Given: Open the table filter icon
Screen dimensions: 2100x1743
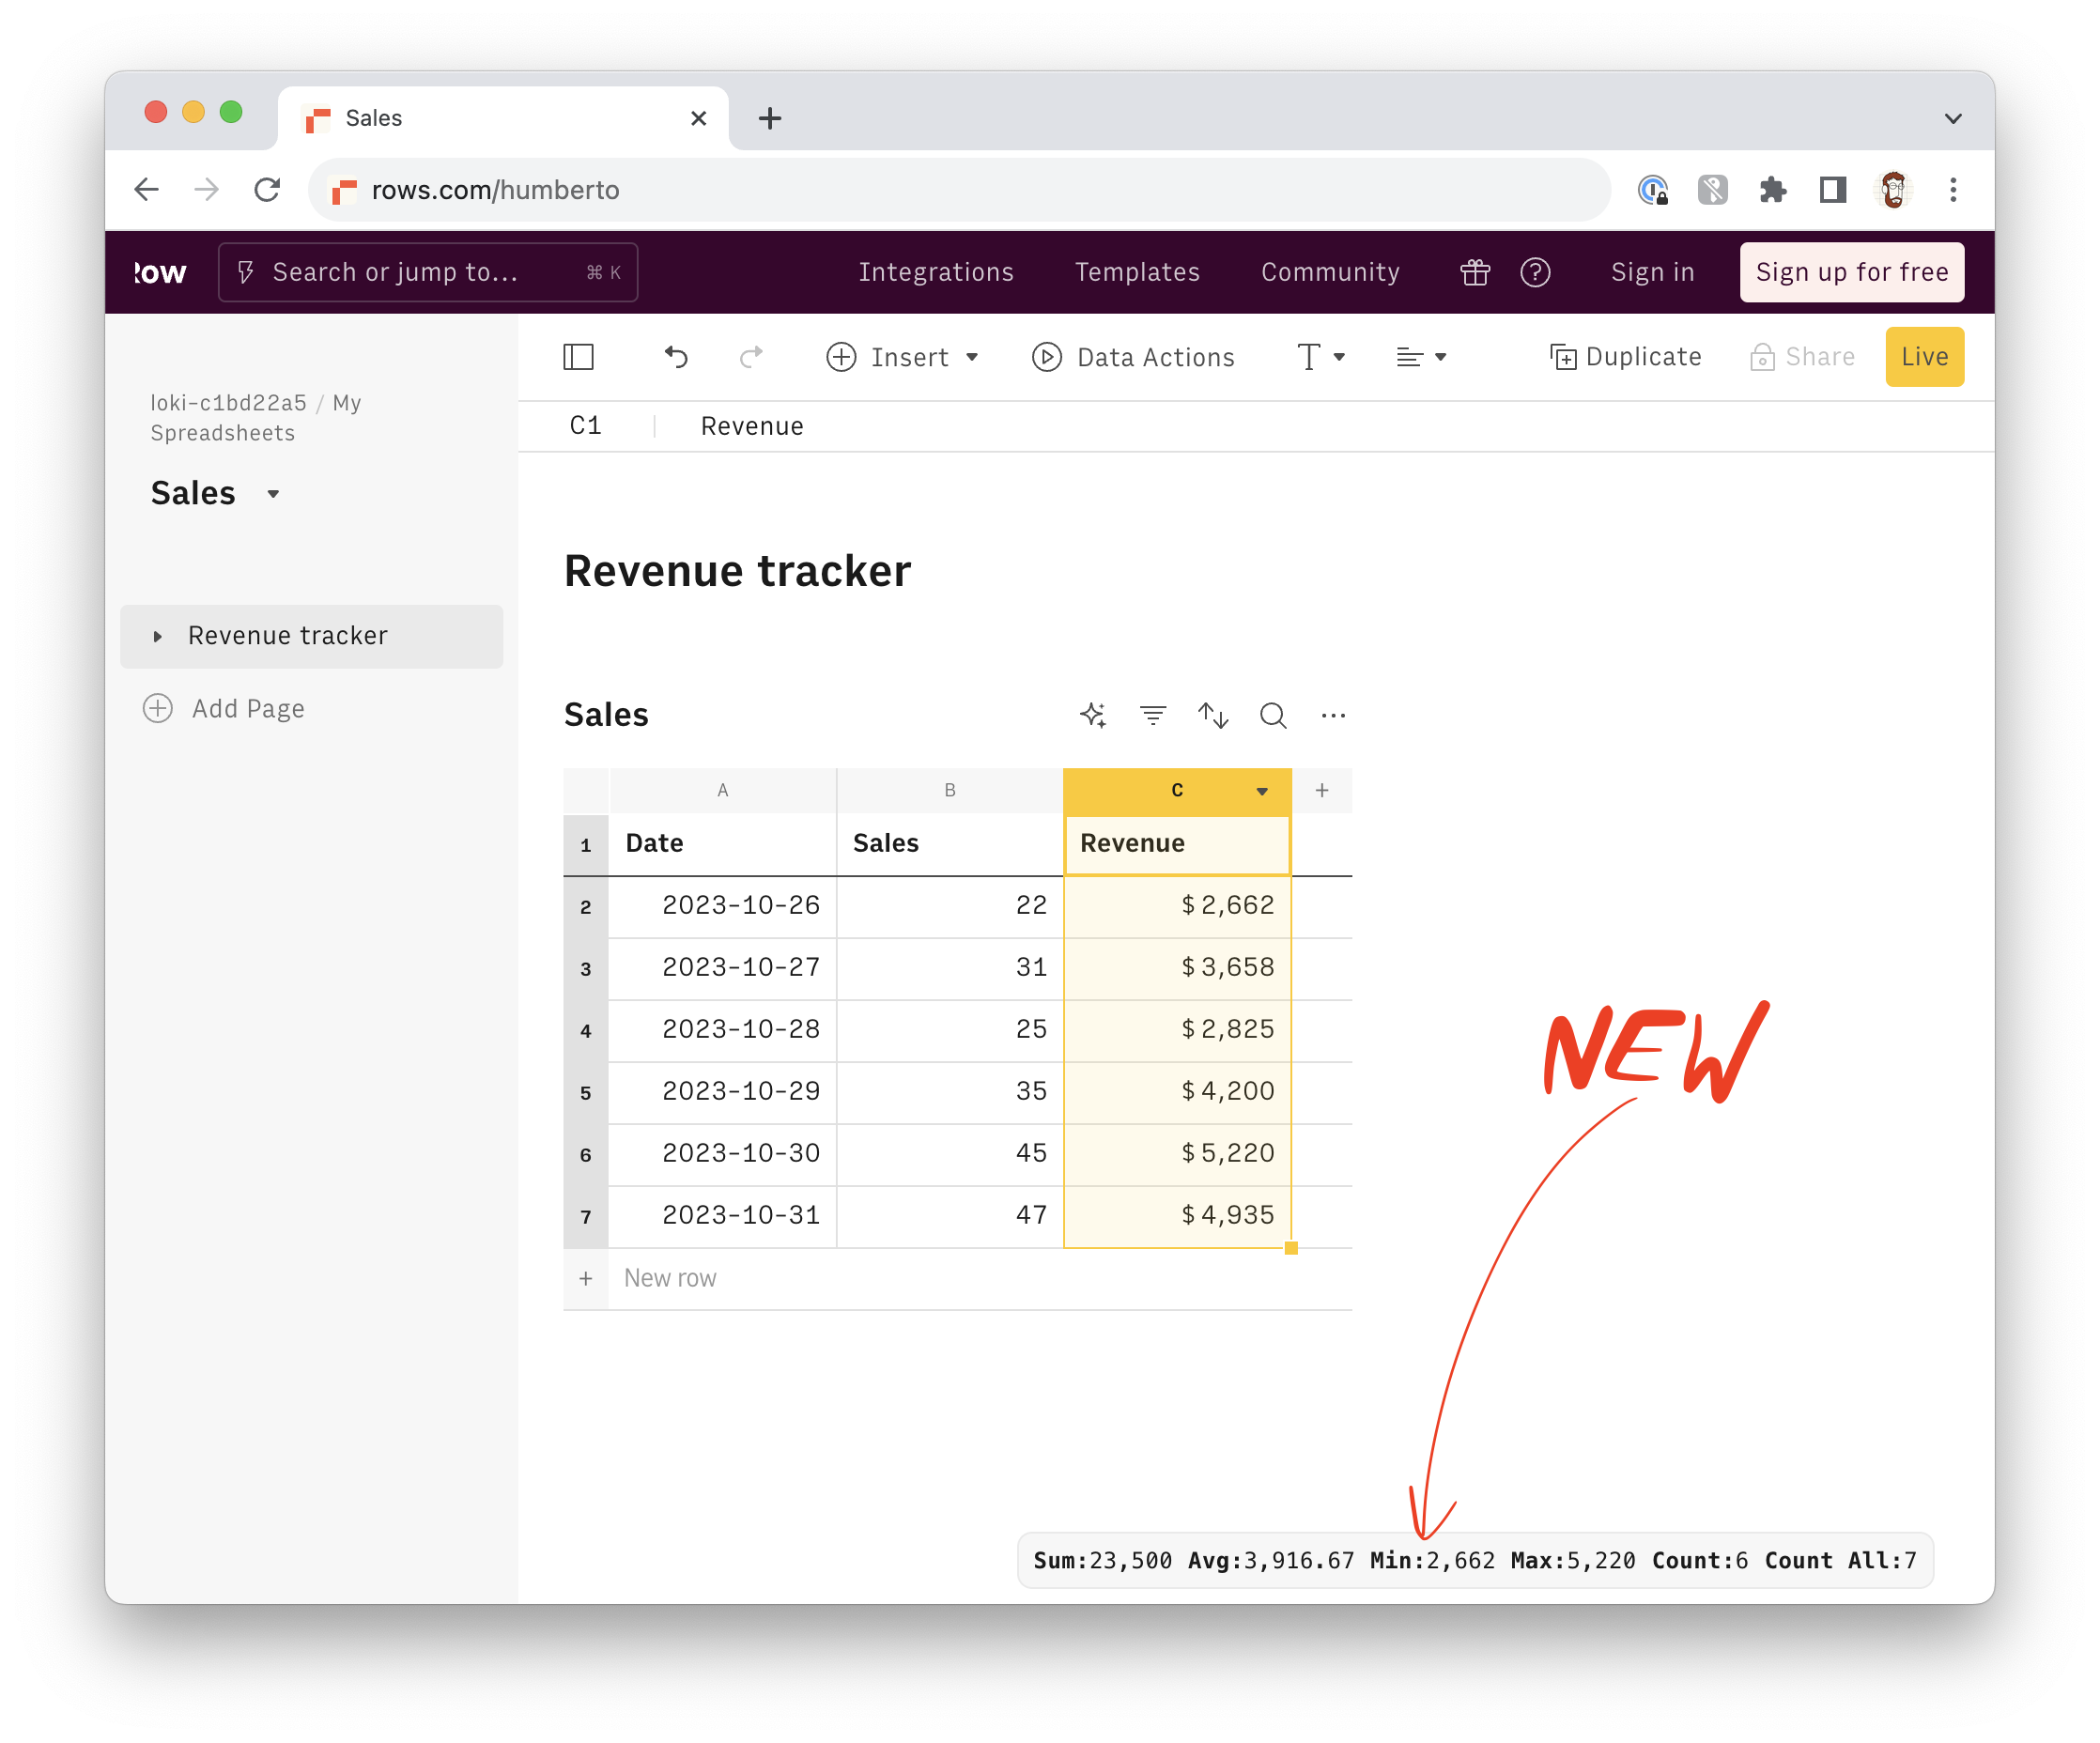Looking at the screenshot, I should coord(1152,715).
